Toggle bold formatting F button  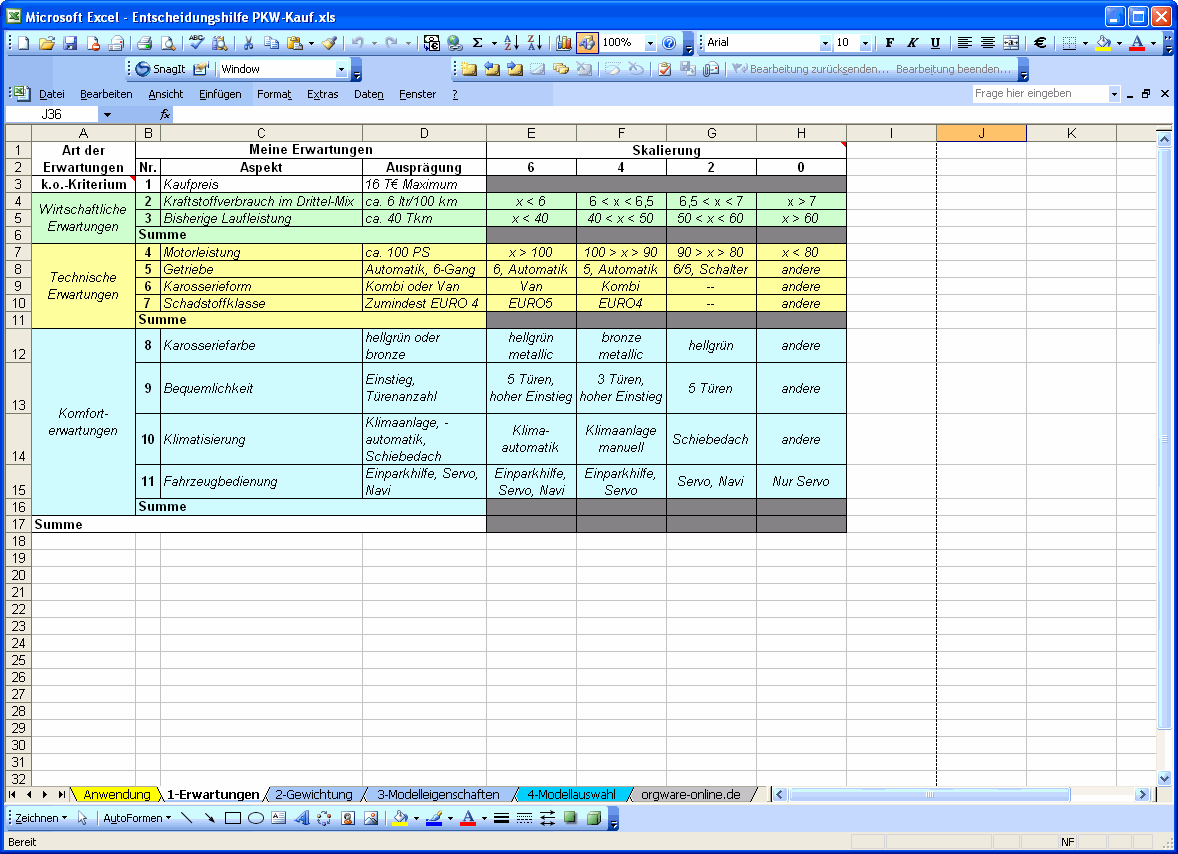coord(890,43)
